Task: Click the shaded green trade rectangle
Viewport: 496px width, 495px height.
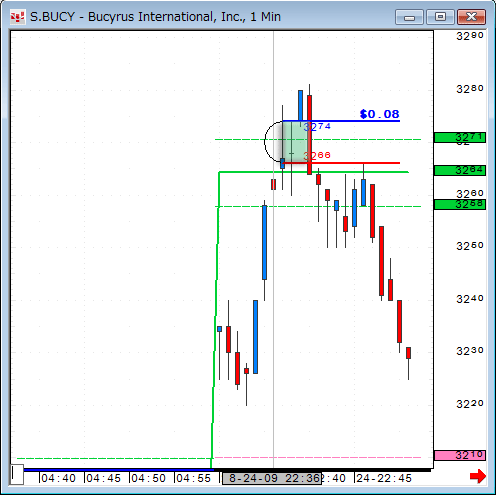Action: [x=295, y=141]
